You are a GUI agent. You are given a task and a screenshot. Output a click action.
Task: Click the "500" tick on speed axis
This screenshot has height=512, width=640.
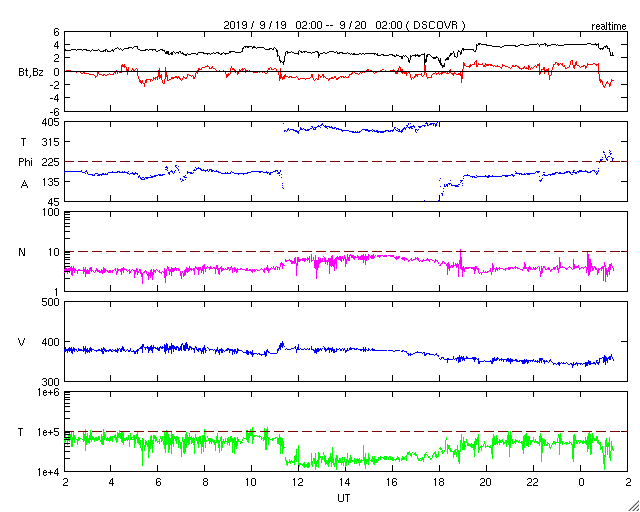coord(51,303)
